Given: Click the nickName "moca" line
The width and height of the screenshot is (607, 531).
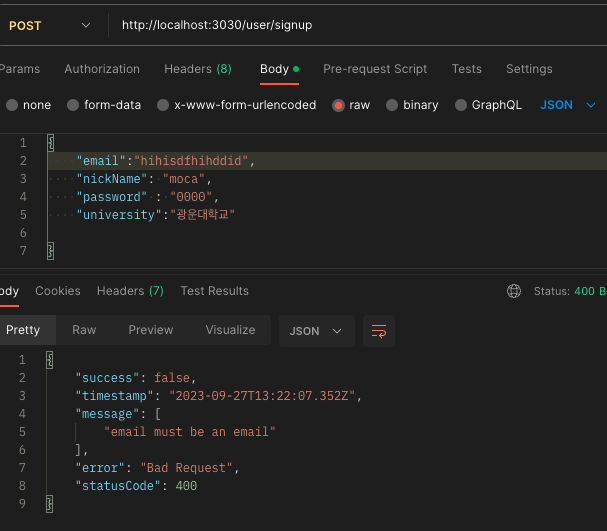Looking at the screenshot, I should (144, 179).
